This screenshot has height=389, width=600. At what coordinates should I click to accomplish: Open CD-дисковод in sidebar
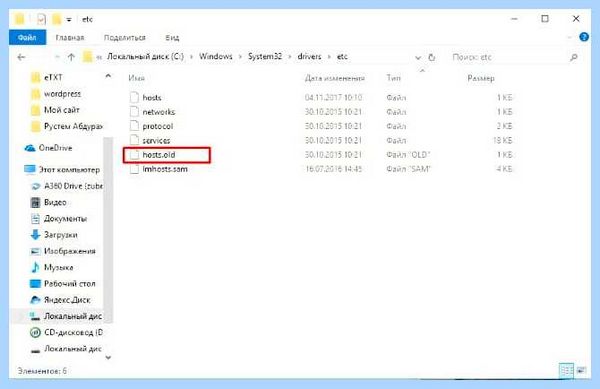73,332
